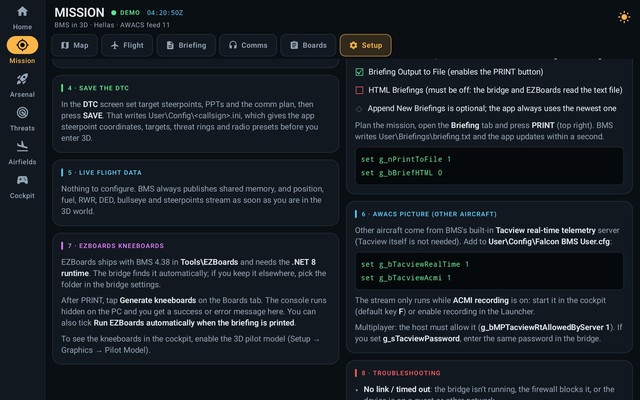Switch to the Briefing tab
640x400 pixels.
coord(186,45)
